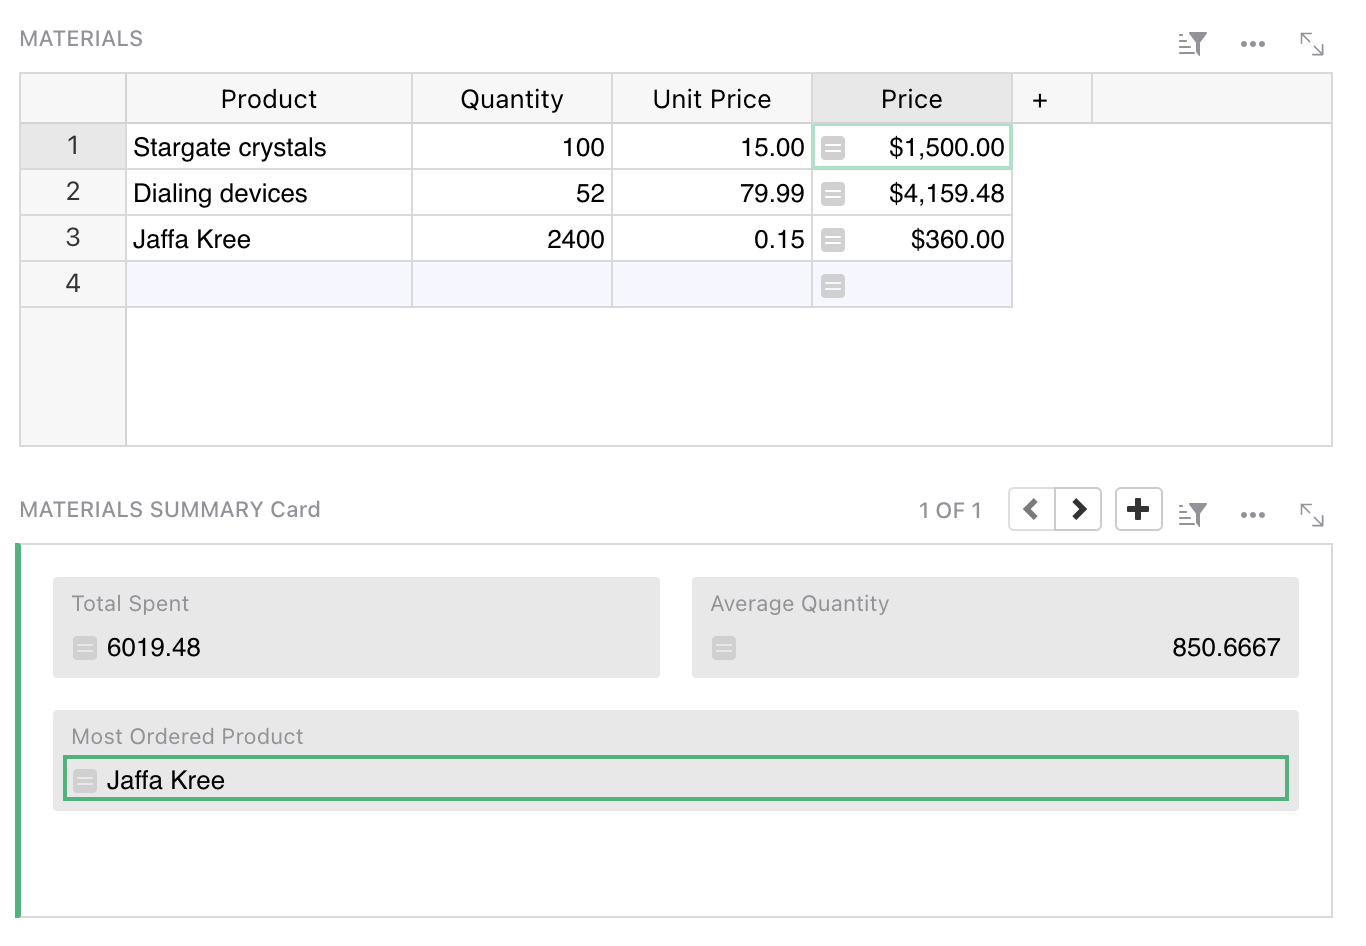Image resolution: width=1366 pixels, height=946 pixels.
Task: Go to the next card with the right arrow
Action: point(1079,509)
